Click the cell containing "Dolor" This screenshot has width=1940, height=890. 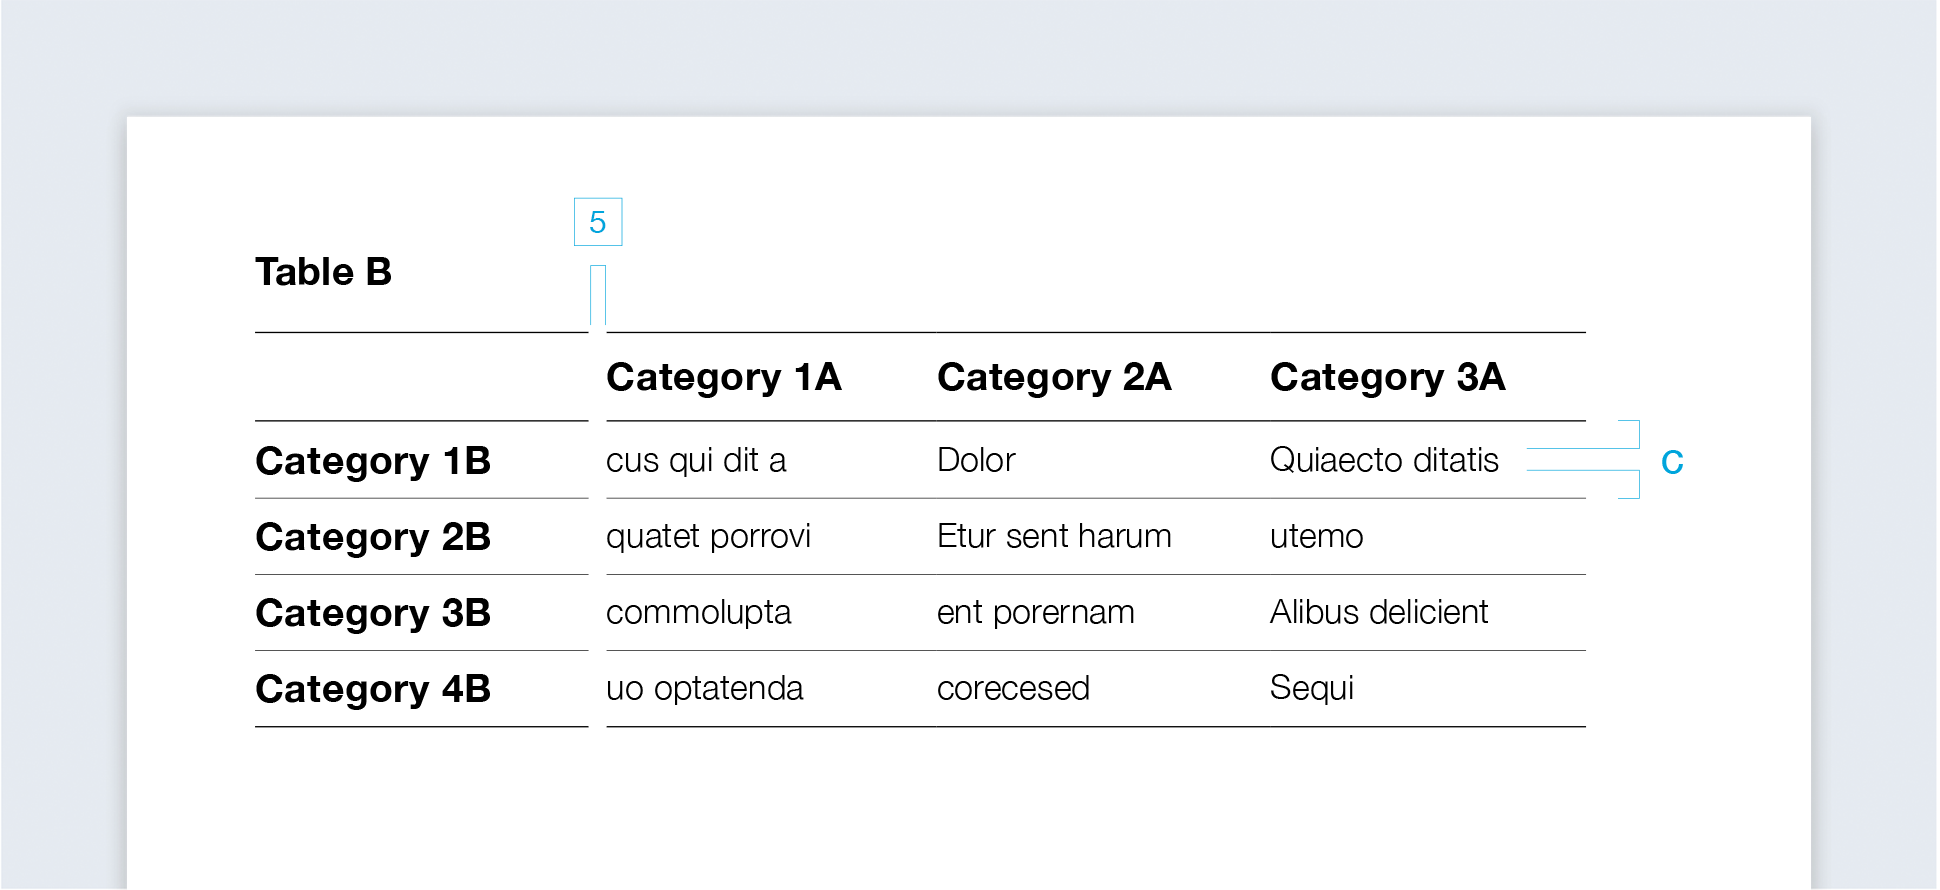[976, 460]
